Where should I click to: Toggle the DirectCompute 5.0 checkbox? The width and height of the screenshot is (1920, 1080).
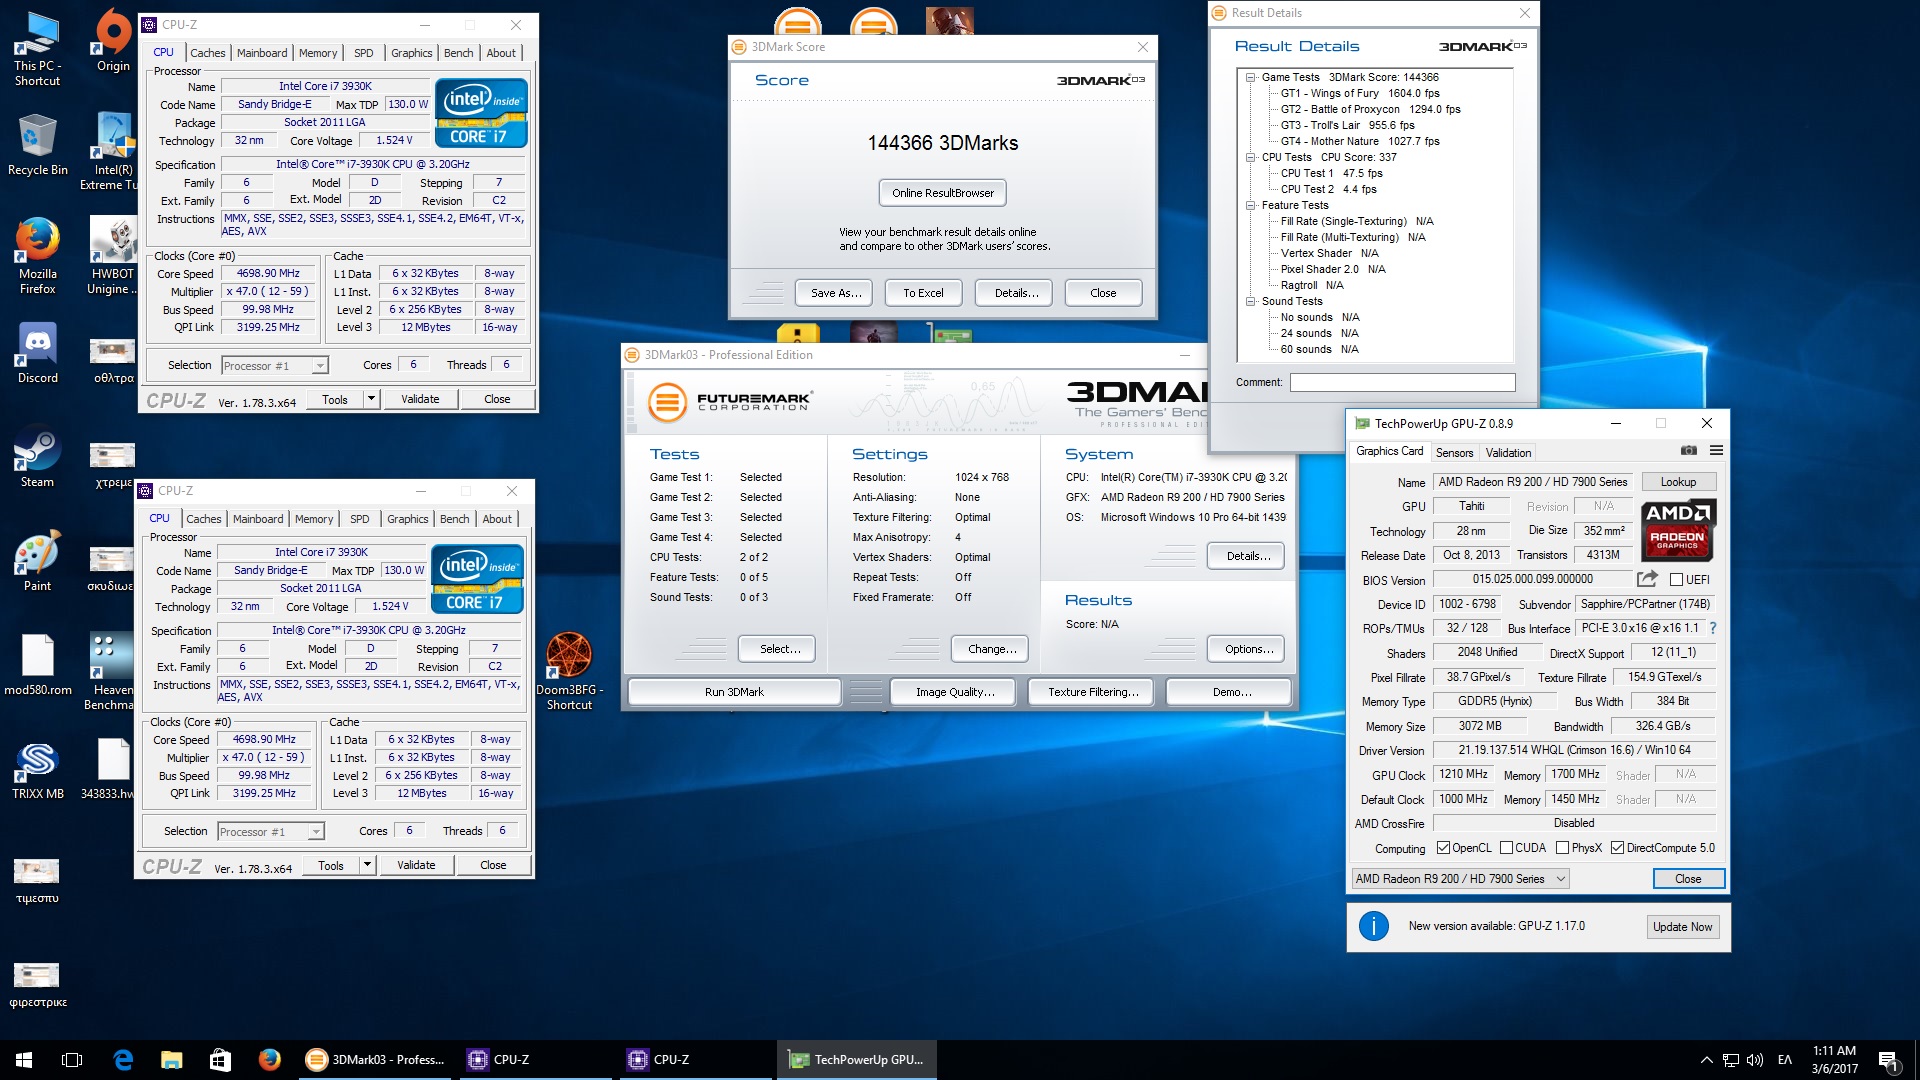coord(1617,848)
